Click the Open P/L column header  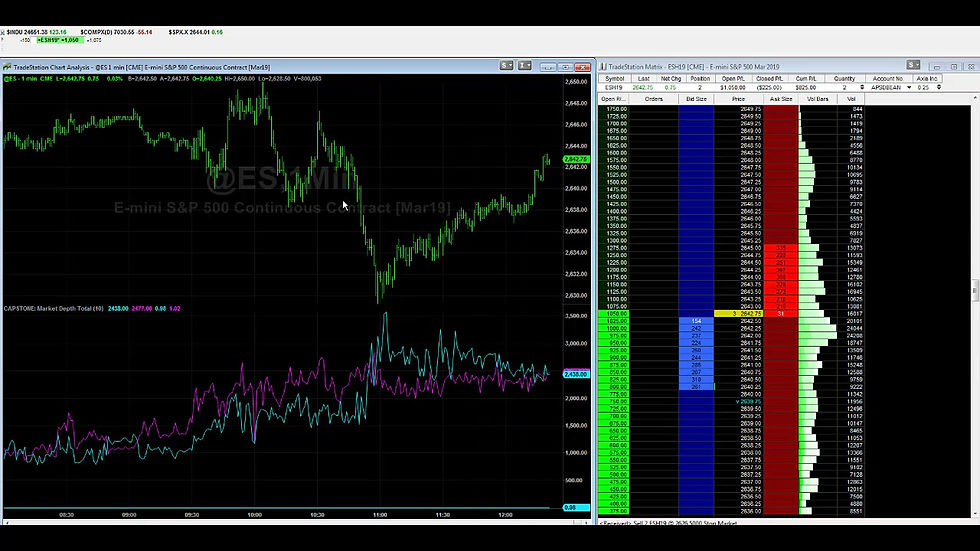pyautogui.click(x=733, y=79)
